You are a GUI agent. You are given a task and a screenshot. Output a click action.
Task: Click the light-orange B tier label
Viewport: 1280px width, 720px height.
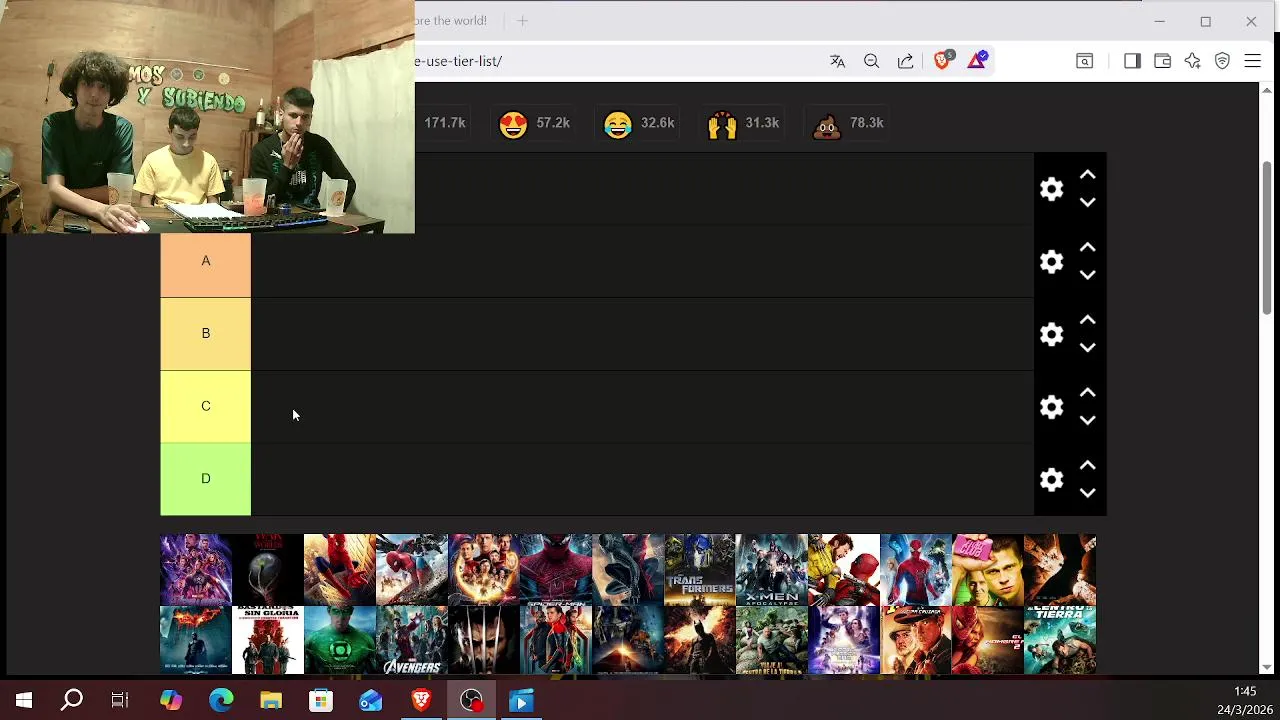pyautogui.click(x=205, y=334)
